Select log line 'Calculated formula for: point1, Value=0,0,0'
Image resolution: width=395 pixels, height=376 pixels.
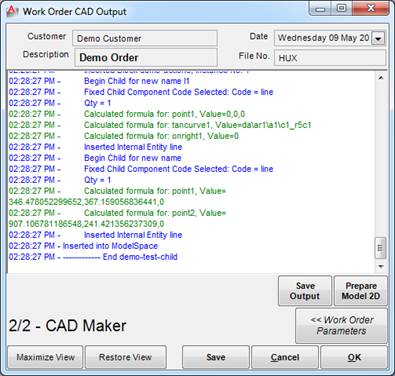[x=127, y=114]
